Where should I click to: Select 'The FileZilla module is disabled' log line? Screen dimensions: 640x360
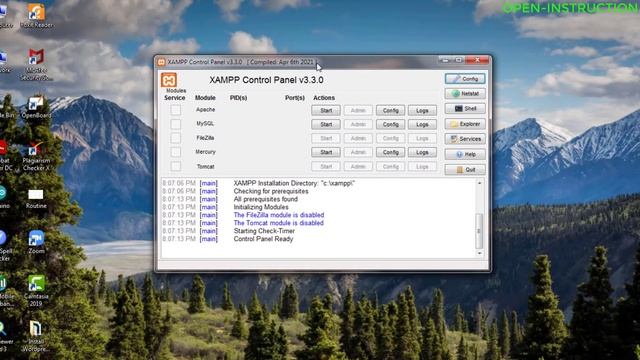[x=279, y=215]
